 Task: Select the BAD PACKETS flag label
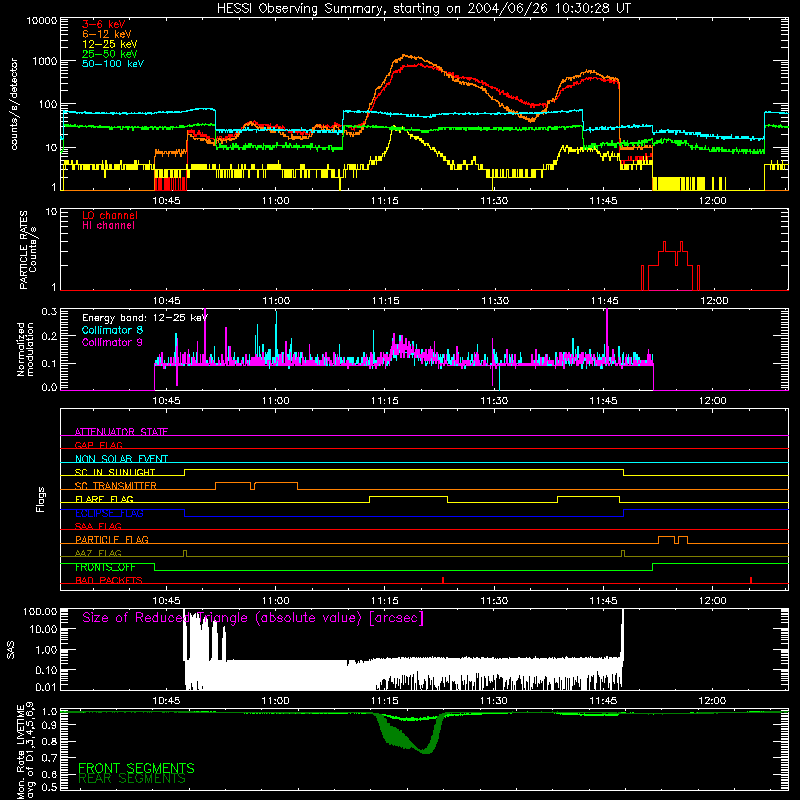click(x=109, y=580)
